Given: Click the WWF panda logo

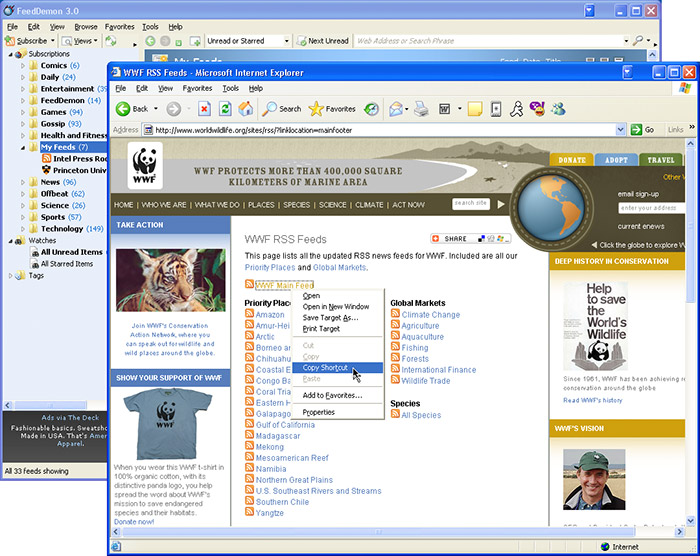Looking at the screenshot, I should pos(145,164).
